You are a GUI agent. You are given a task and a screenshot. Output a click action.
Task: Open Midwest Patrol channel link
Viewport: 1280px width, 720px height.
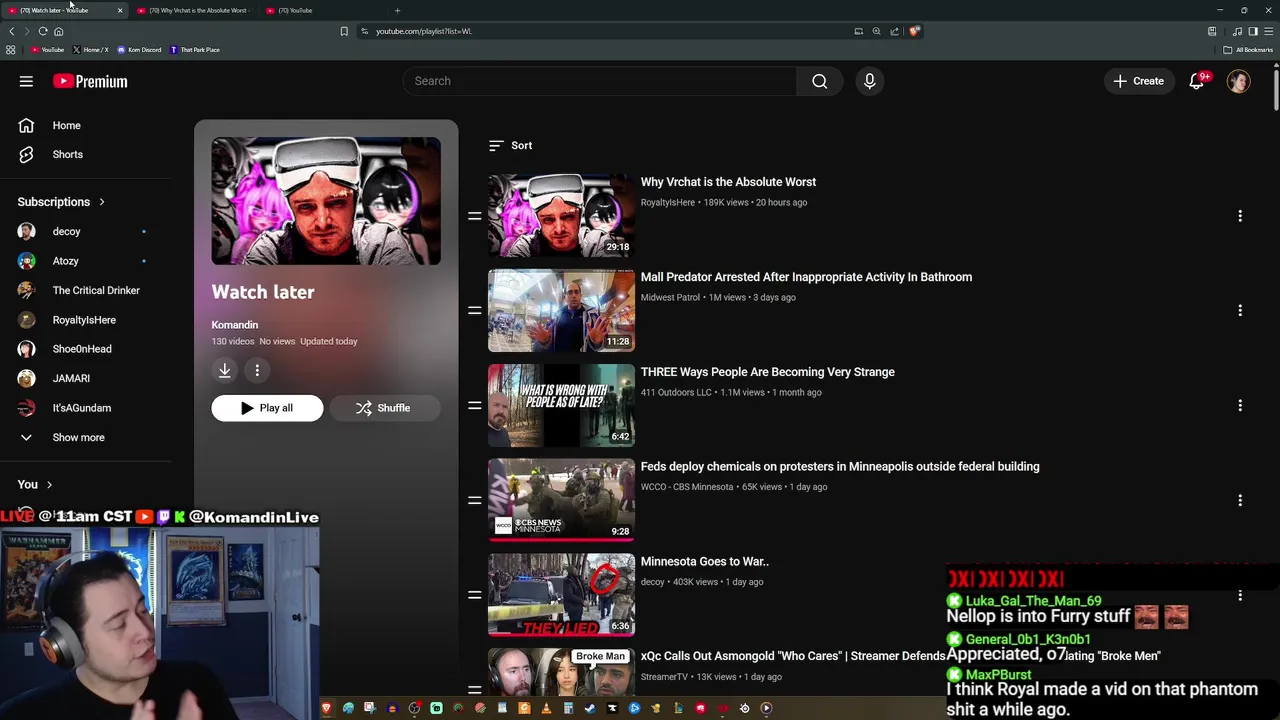coord(670,297)
